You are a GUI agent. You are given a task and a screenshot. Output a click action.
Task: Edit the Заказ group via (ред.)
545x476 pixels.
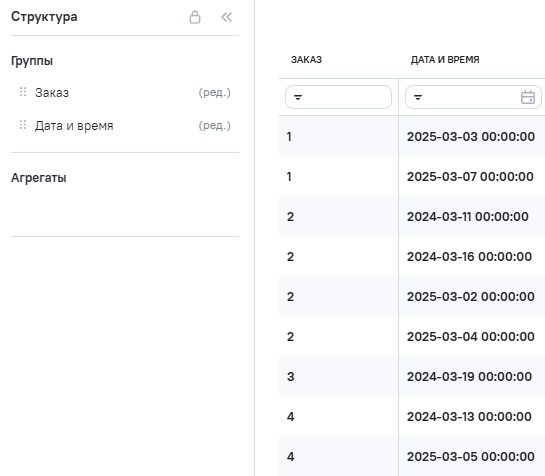pos(214,92)
